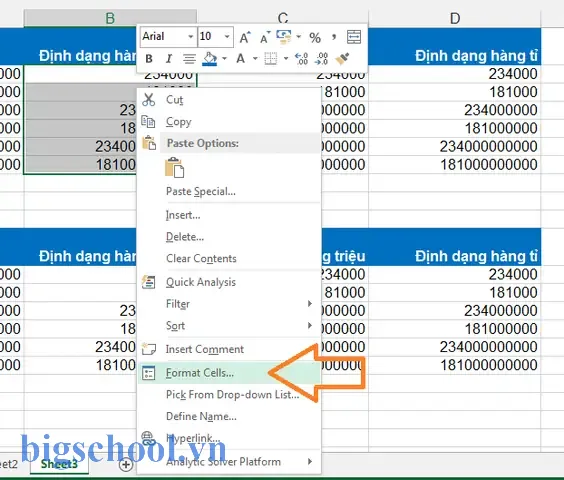
Task: Open the accounting format dropdown arrow
Action: click(299, 37)
